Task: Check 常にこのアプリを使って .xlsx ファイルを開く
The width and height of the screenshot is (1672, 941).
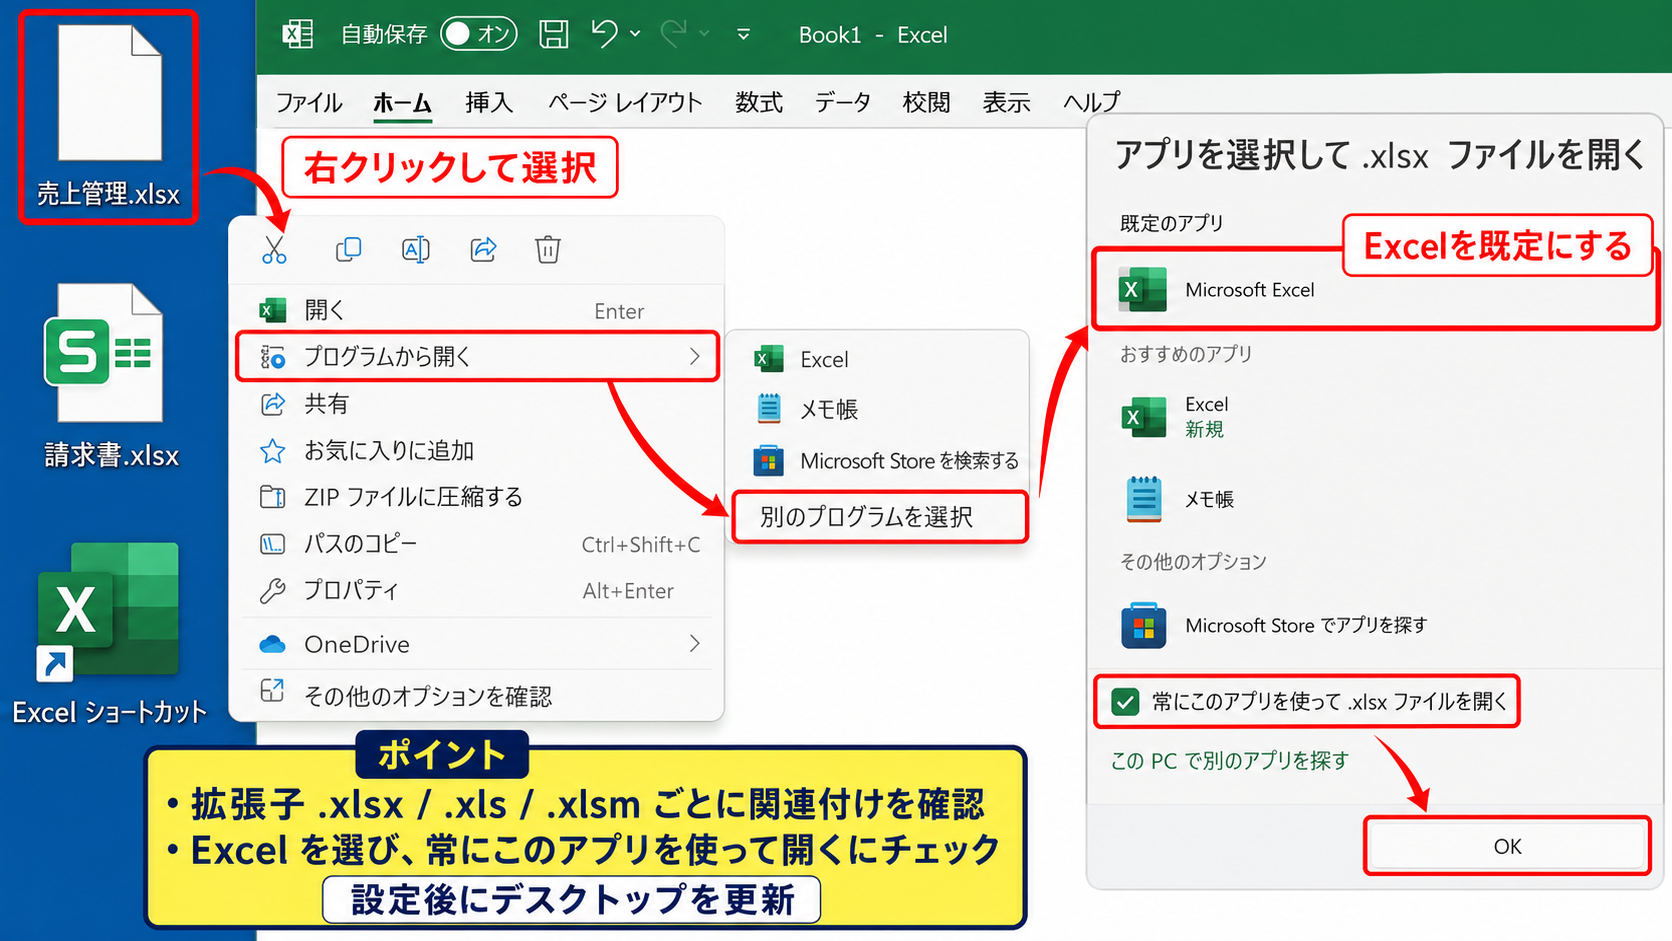Action: 1125,702
